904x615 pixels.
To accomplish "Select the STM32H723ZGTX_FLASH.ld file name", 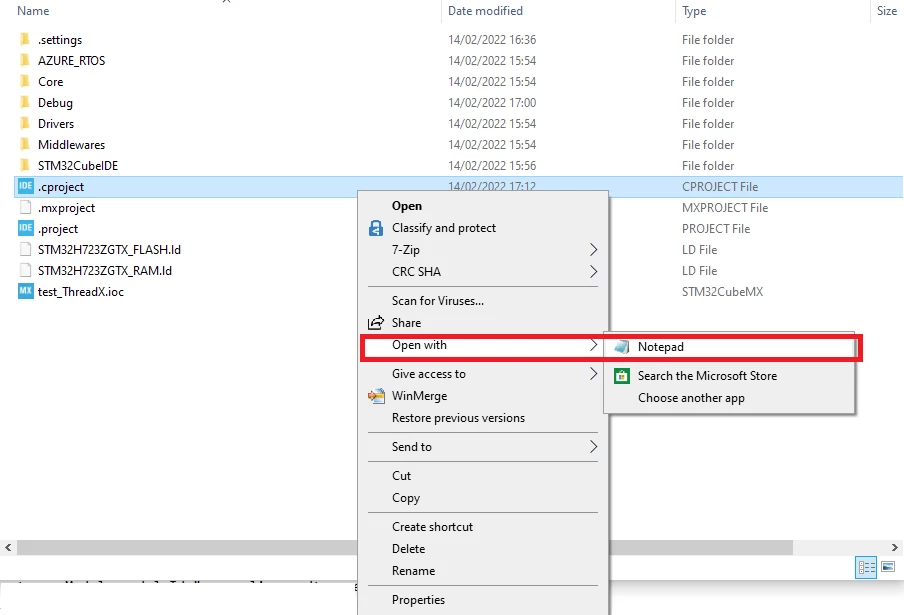I will point(110,250).
